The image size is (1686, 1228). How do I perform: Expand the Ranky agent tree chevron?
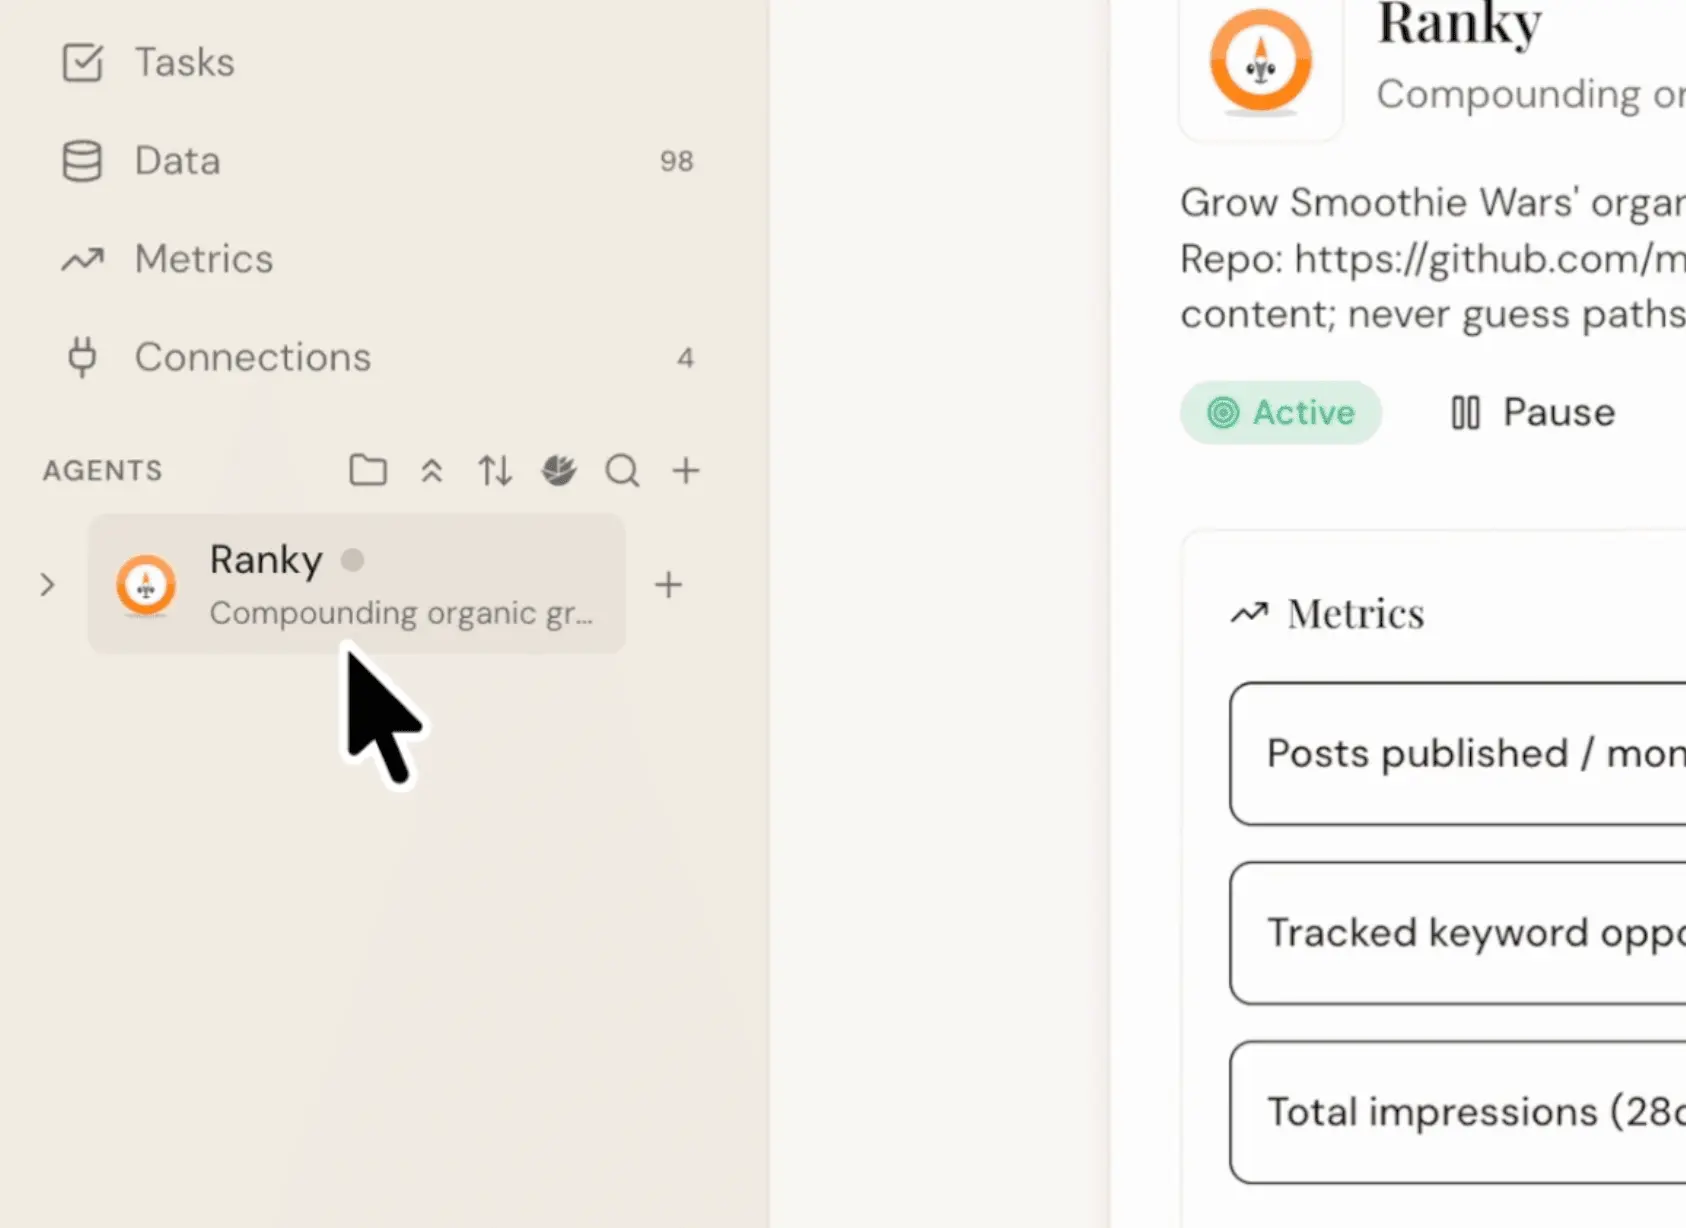pyautogui.click(x=47, y=584)
